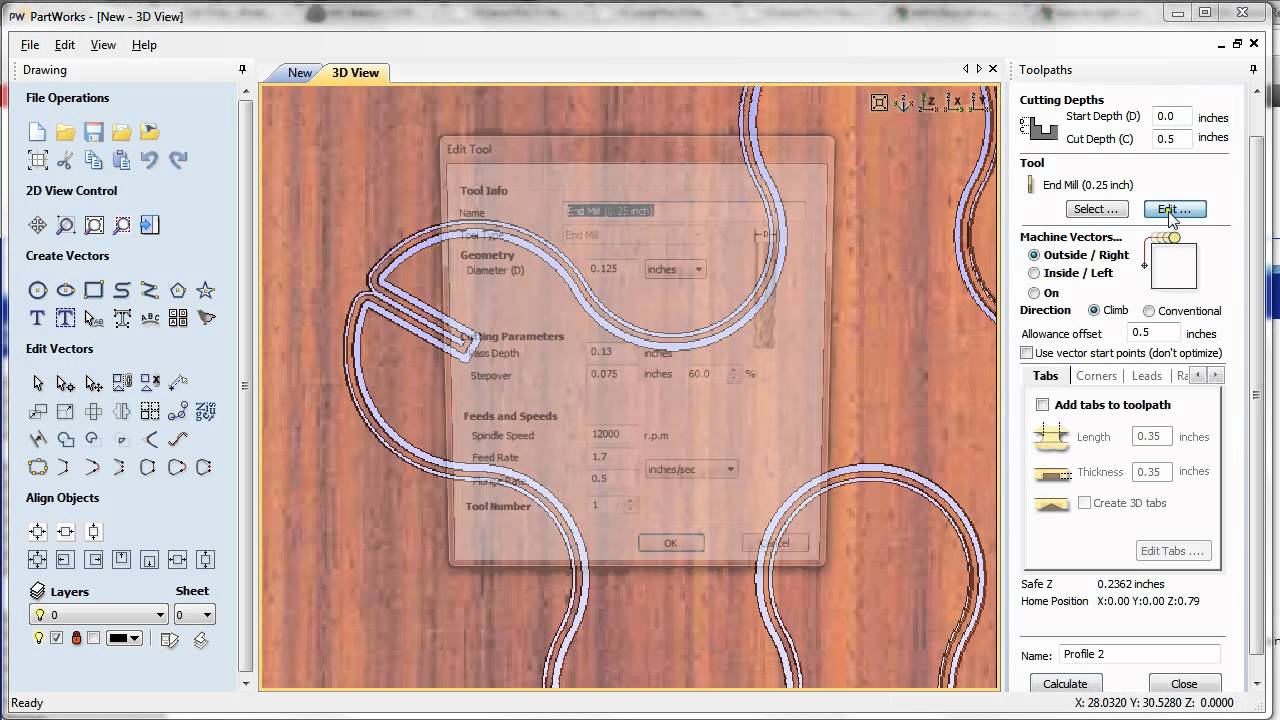
Task: Click the Paste clipboard icon
Action: (x=121, y=160)
